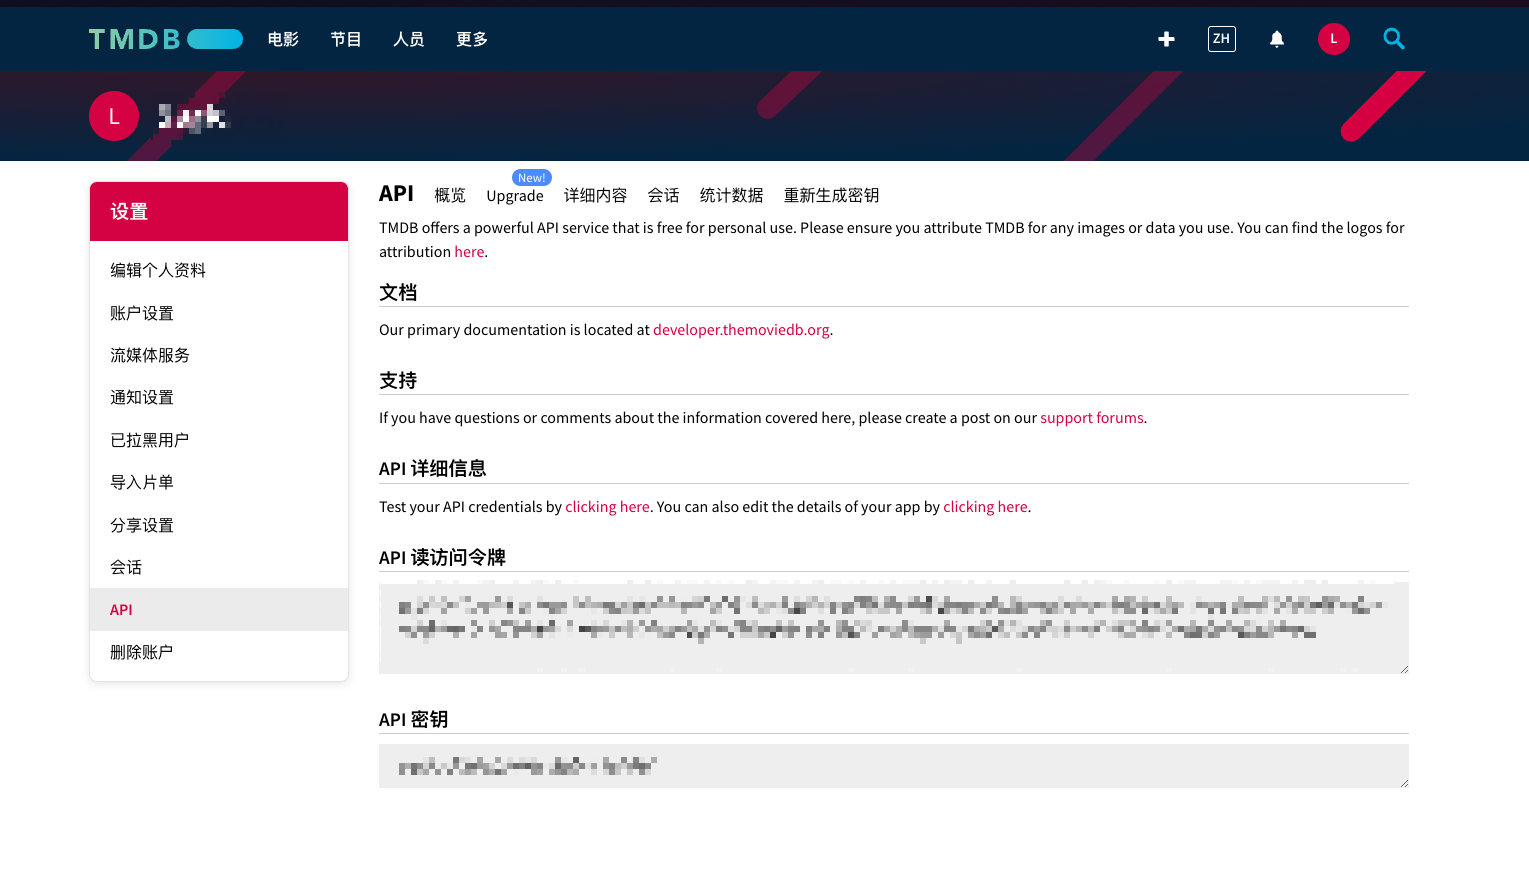Image resolution: width=1529 pixels, height=879 pixels.
Task: Click the New! badge above Upgrade
Action: (532, 178)
